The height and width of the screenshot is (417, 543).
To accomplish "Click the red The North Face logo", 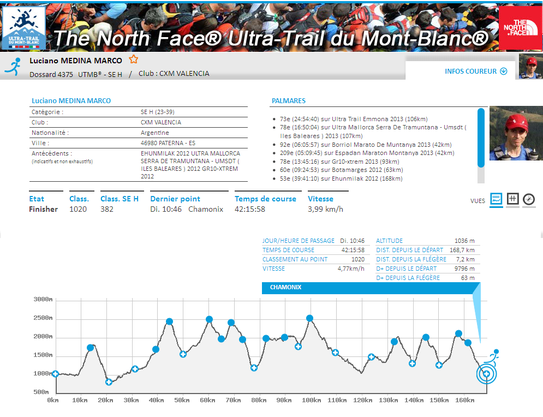I will tap(520, 28).
